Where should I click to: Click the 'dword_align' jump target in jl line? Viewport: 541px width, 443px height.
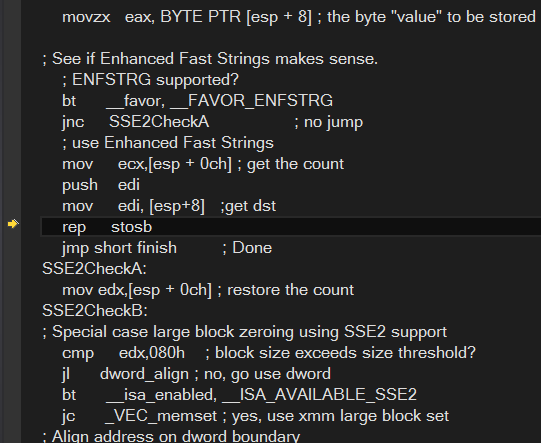pos(144,374)
